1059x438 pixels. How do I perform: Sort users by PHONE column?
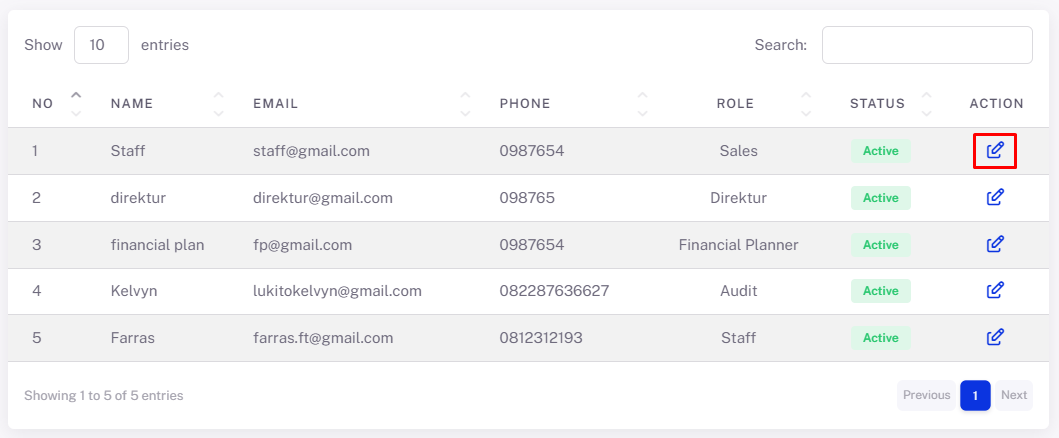tap(642, 103)
